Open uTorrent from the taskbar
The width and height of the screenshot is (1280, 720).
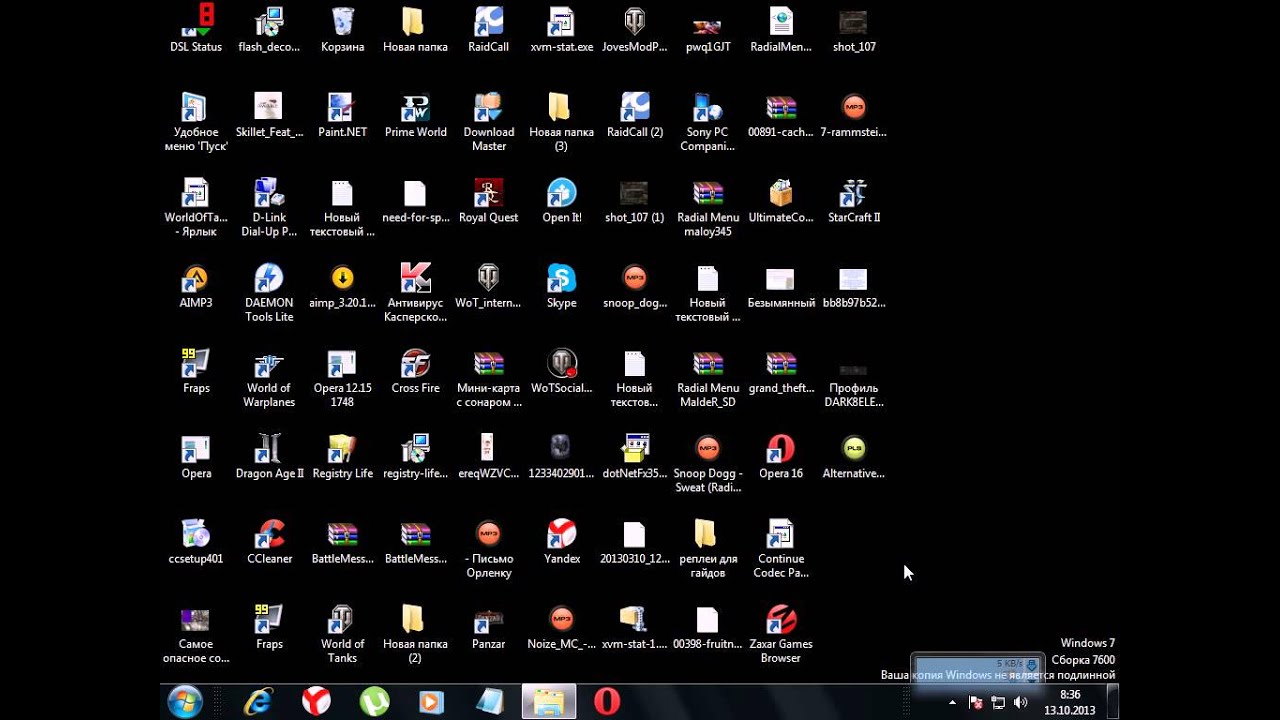tap(374, 702)
